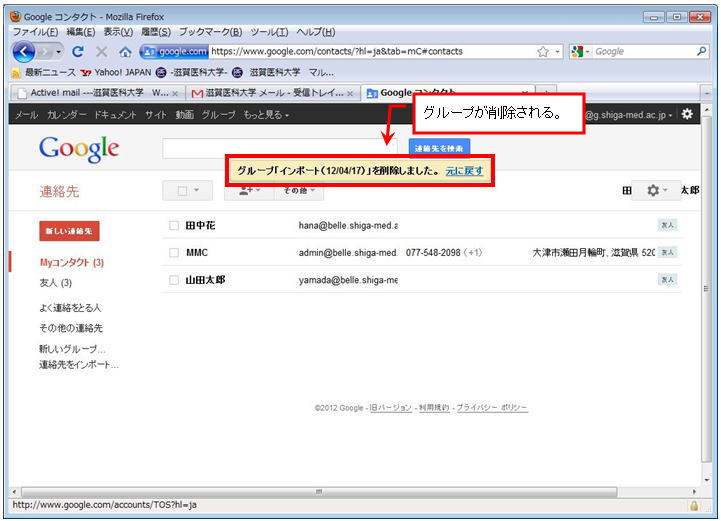Open その他の連絡先 list
The image size is (721, 521).
click(71, 328)
